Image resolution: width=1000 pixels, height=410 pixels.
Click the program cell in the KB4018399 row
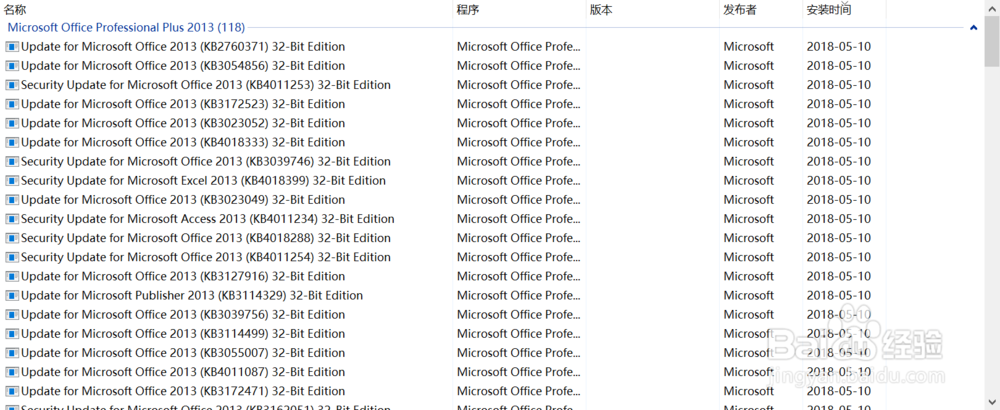tap(518, 180)
